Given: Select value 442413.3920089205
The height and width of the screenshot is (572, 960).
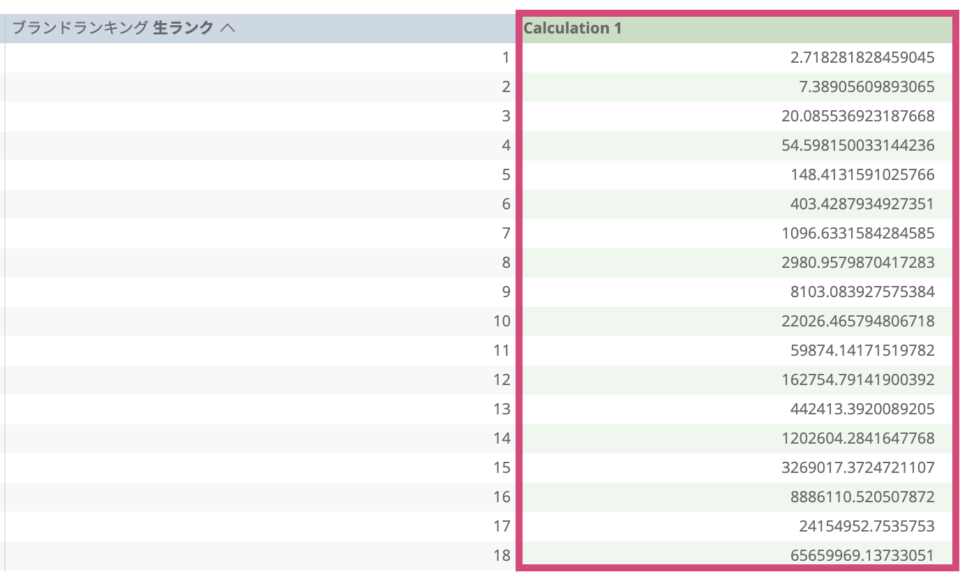Looking at the screenshot, I should (862, 409).
